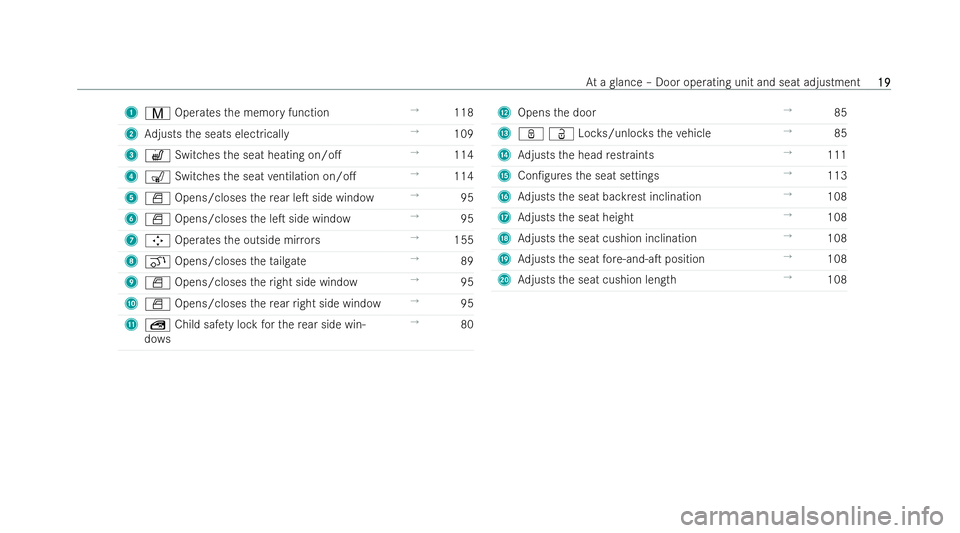Image resolution: width=960 pixels, height=533 pixels.
Task: Click the tailgate open/close icon
Action: coord(157,262)
